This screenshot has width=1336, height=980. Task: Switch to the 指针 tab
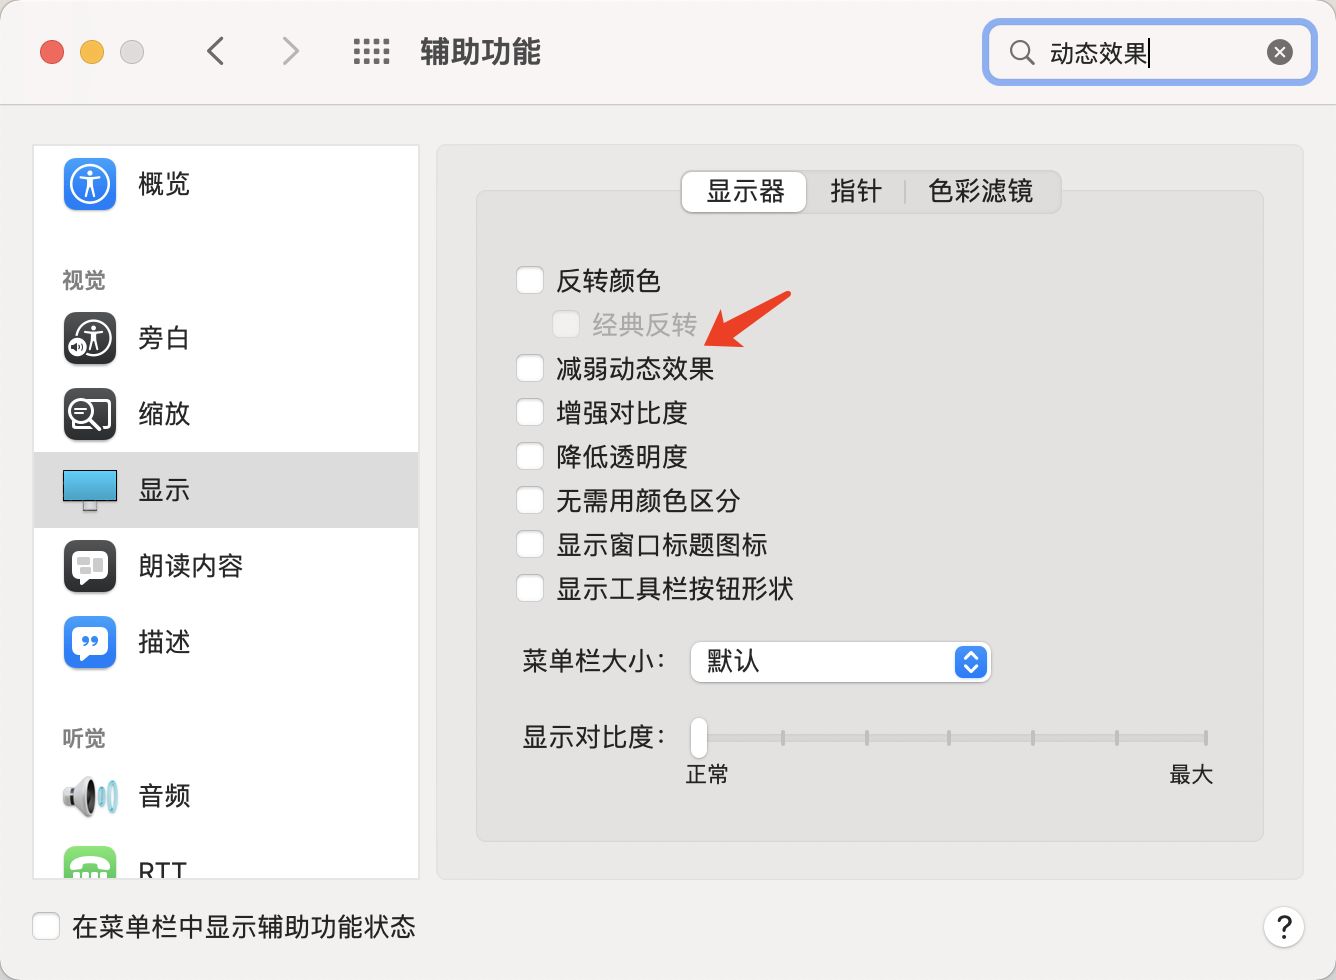click(x=855, y=191)
